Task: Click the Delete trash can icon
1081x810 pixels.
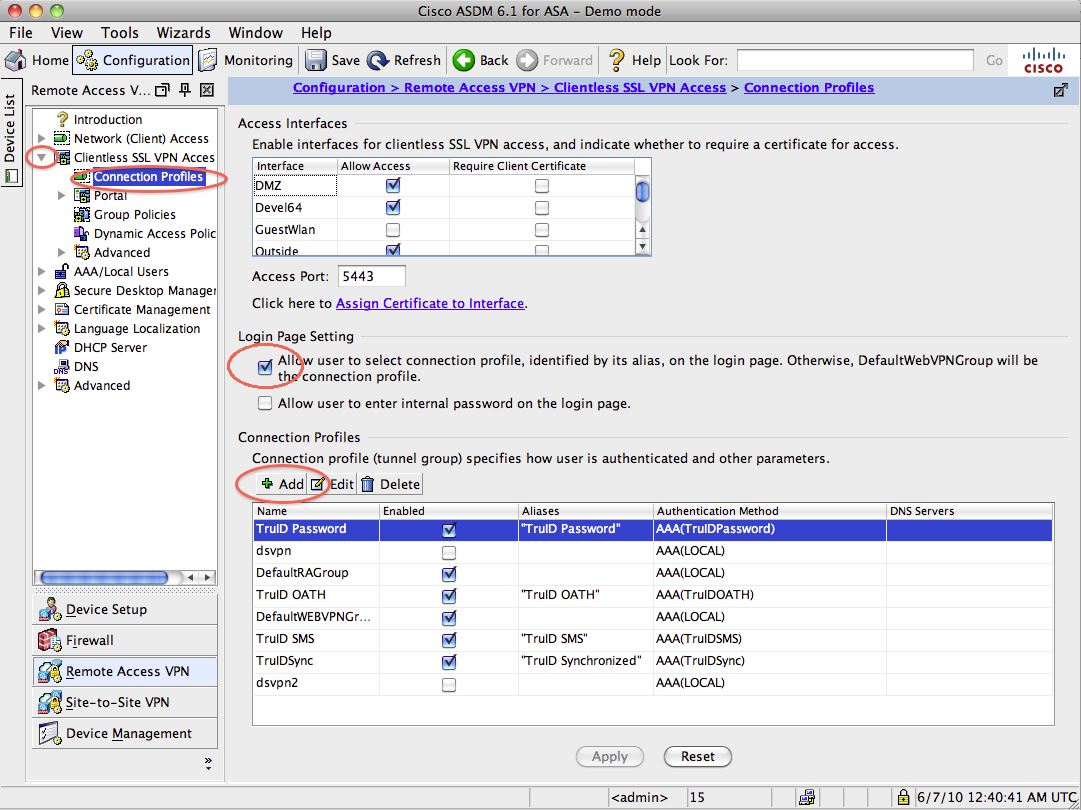Action: tap(368, 484)
